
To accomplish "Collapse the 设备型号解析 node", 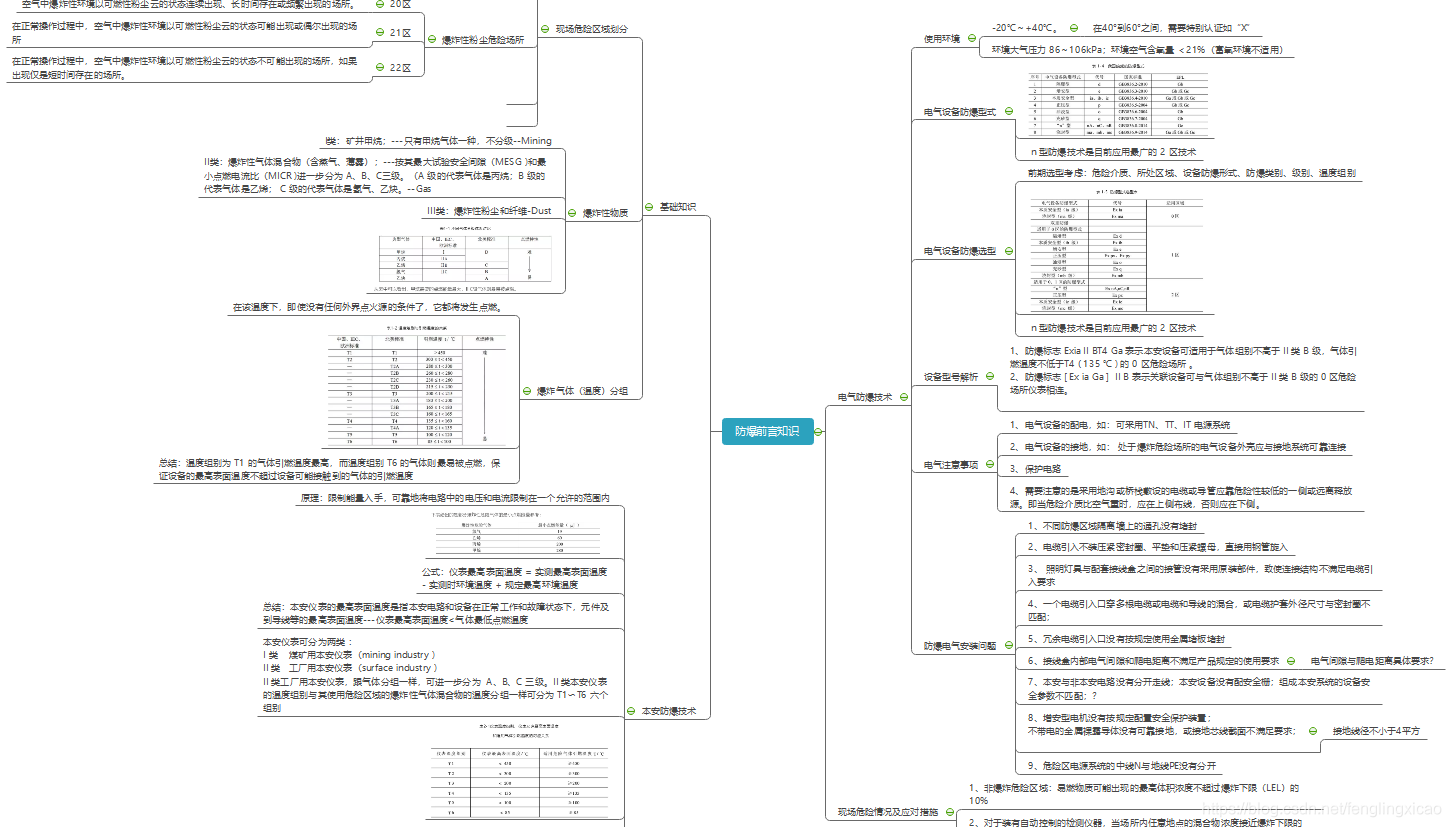I will point(989,377).
